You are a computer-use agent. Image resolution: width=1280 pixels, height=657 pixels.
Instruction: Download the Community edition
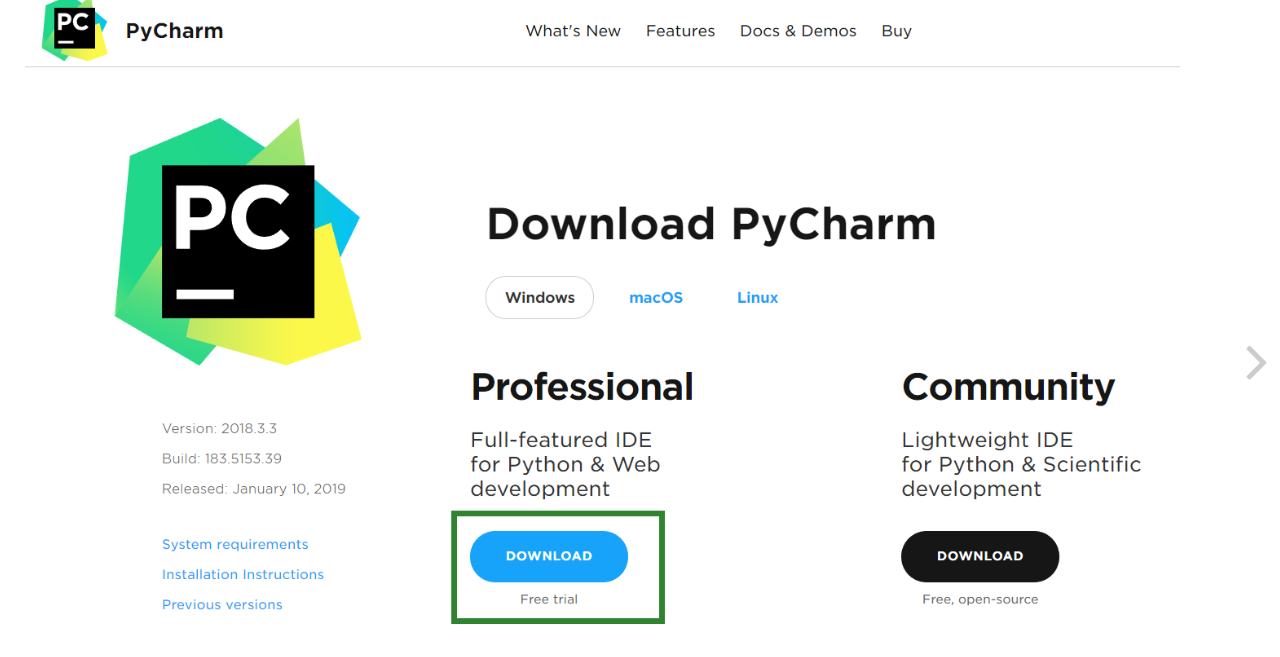coord(980,556)
